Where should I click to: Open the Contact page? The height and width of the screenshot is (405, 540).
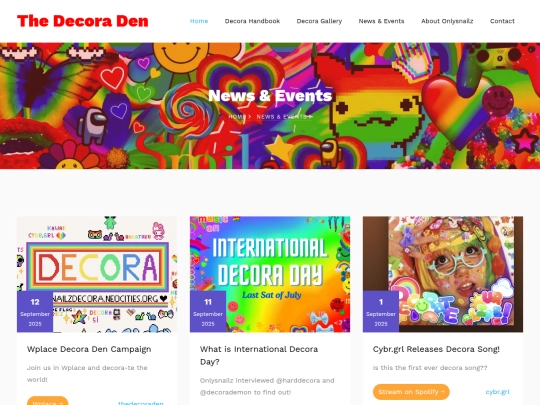coord(502,21)
